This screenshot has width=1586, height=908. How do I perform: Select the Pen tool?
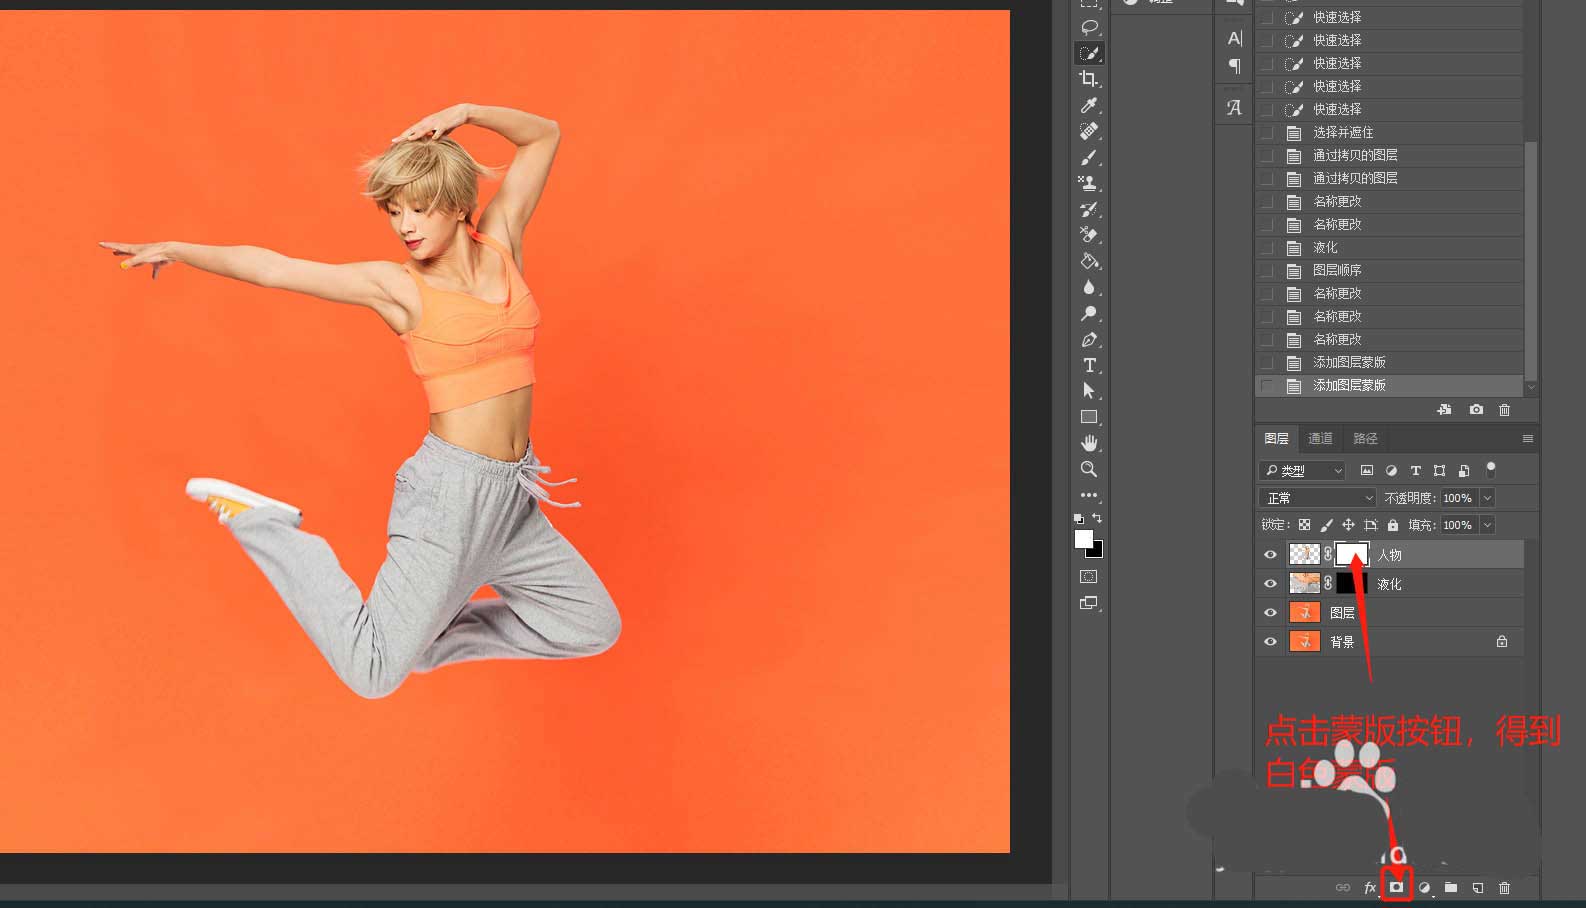coord(1089,339)
